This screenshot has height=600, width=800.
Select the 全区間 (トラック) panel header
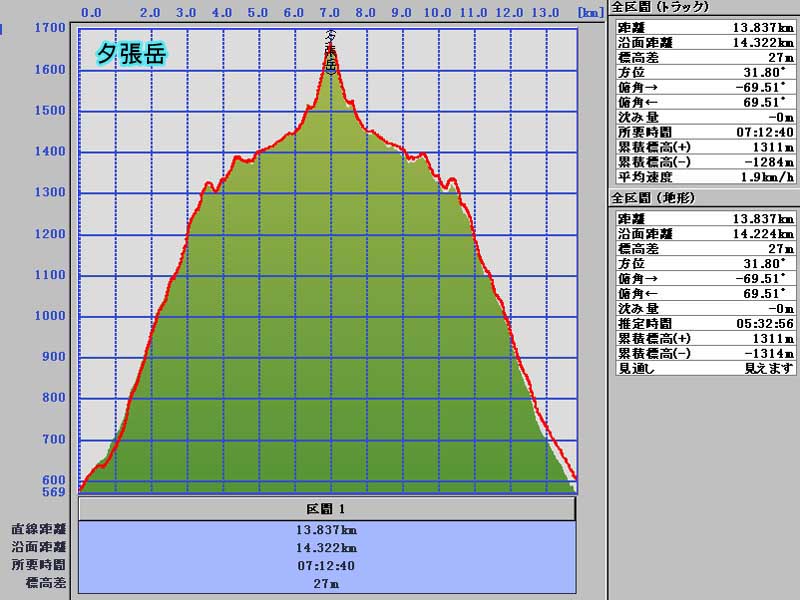point(660,6)
